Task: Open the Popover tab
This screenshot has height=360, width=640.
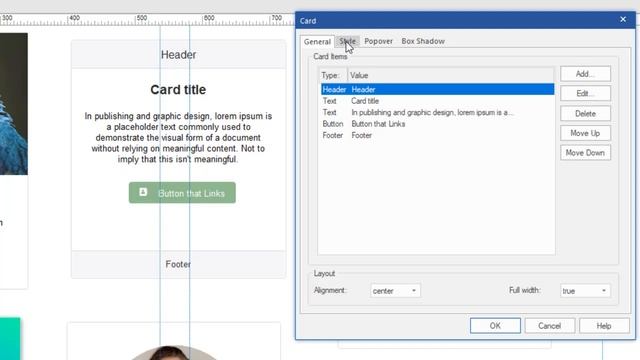Action: coord(378,41)
